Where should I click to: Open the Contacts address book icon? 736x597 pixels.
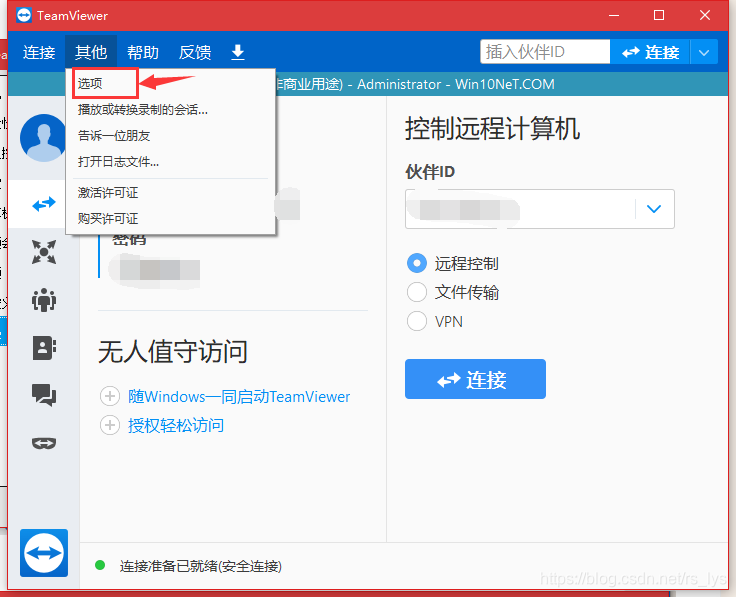coord(44,348)
